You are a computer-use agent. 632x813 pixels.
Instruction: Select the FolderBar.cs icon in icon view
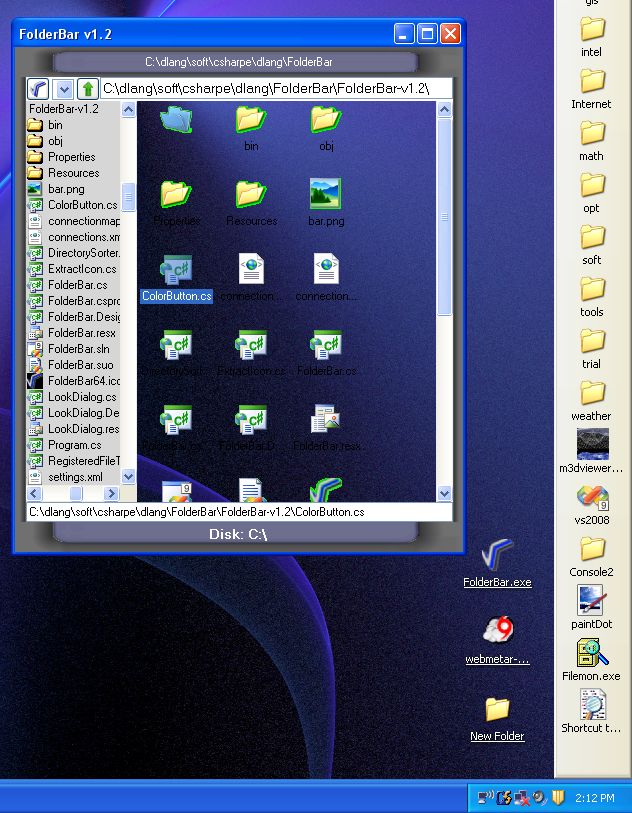tap(326, 344)
